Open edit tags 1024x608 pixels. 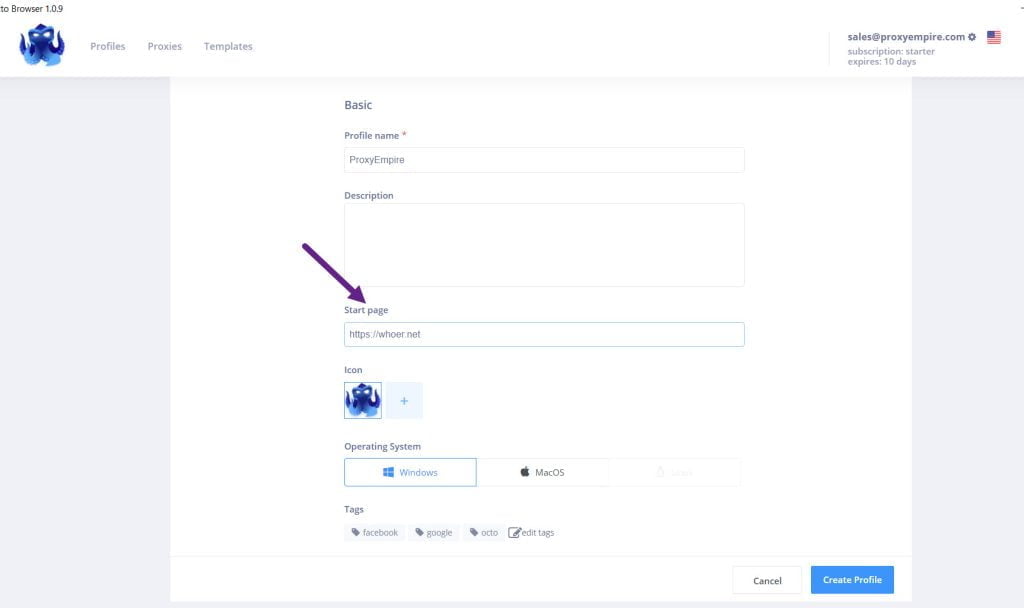(531, 532)
